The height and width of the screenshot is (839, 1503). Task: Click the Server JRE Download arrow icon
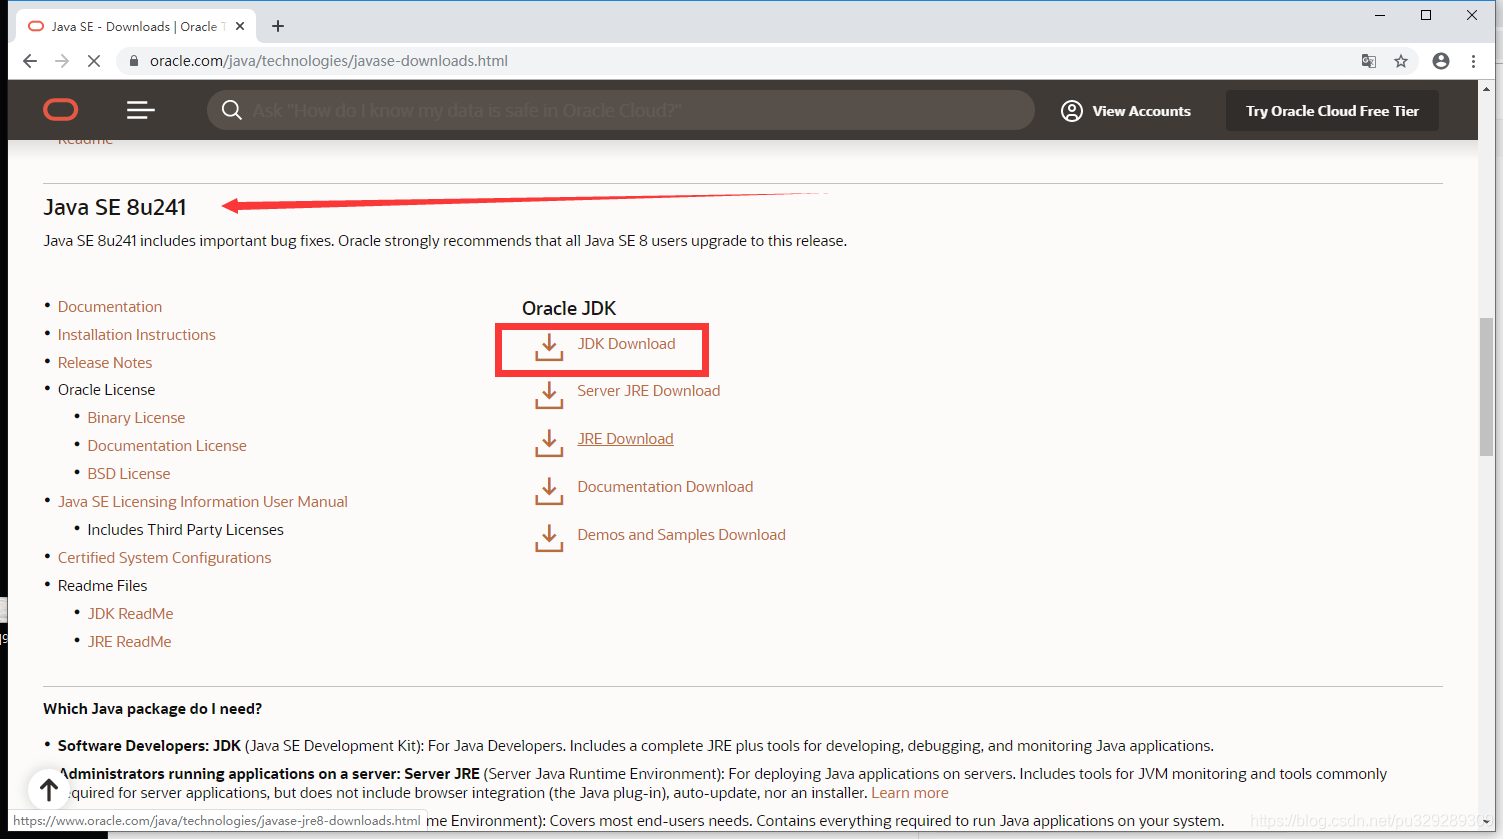tap(549, 394)
